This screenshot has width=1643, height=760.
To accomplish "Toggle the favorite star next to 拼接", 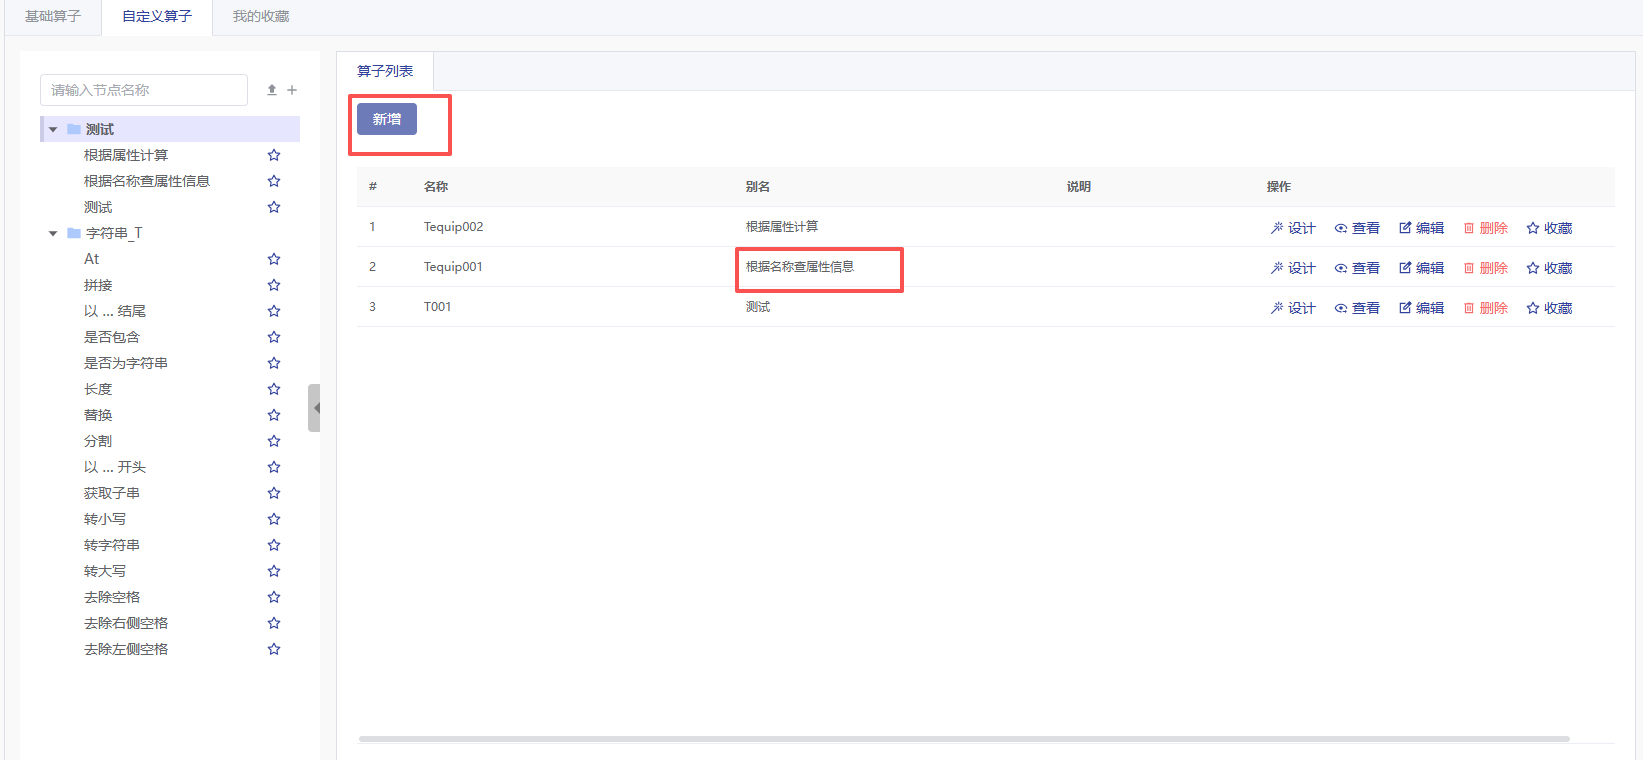I will (x=274, y=285).
